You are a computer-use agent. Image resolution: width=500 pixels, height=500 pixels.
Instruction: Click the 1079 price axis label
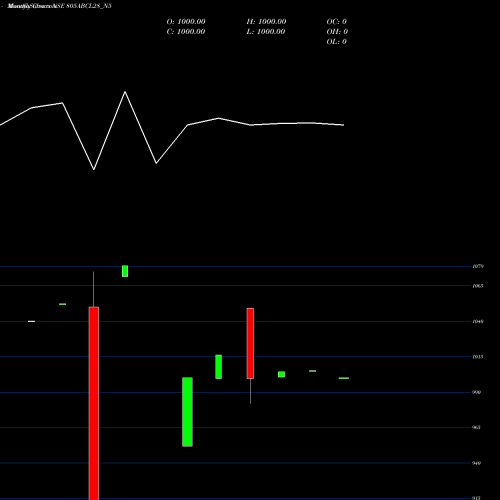[478, 266]
